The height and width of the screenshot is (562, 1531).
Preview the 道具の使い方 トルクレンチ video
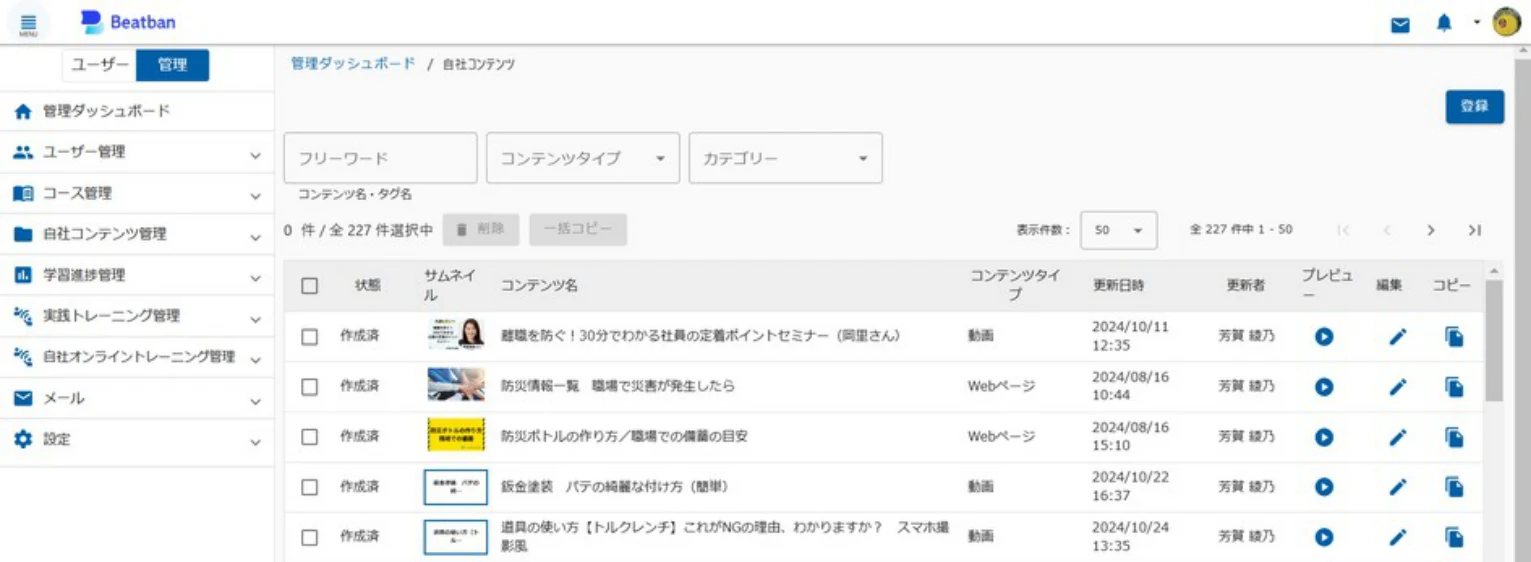point(1324,537)
